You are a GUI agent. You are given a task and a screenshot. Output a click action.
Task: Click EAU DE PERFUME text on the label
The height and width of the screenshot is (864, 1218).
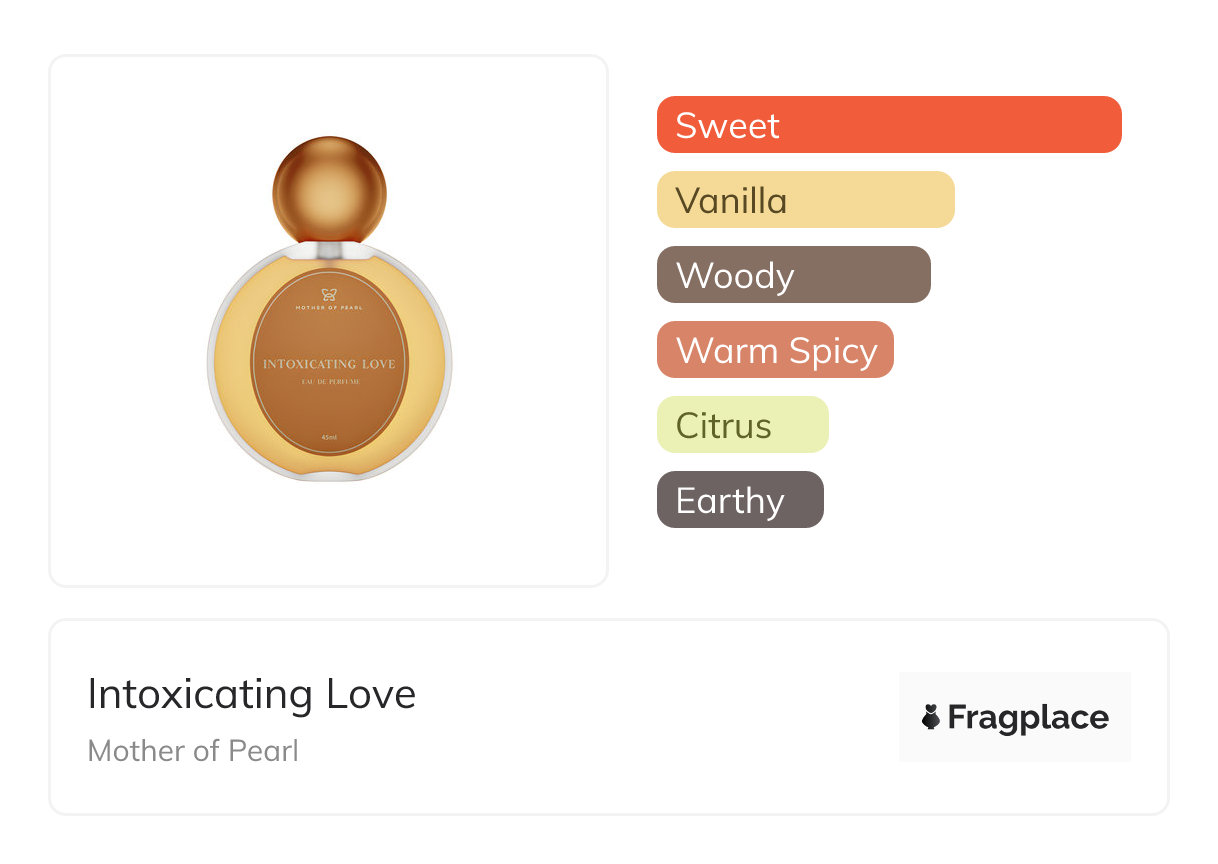coord(329,383)
